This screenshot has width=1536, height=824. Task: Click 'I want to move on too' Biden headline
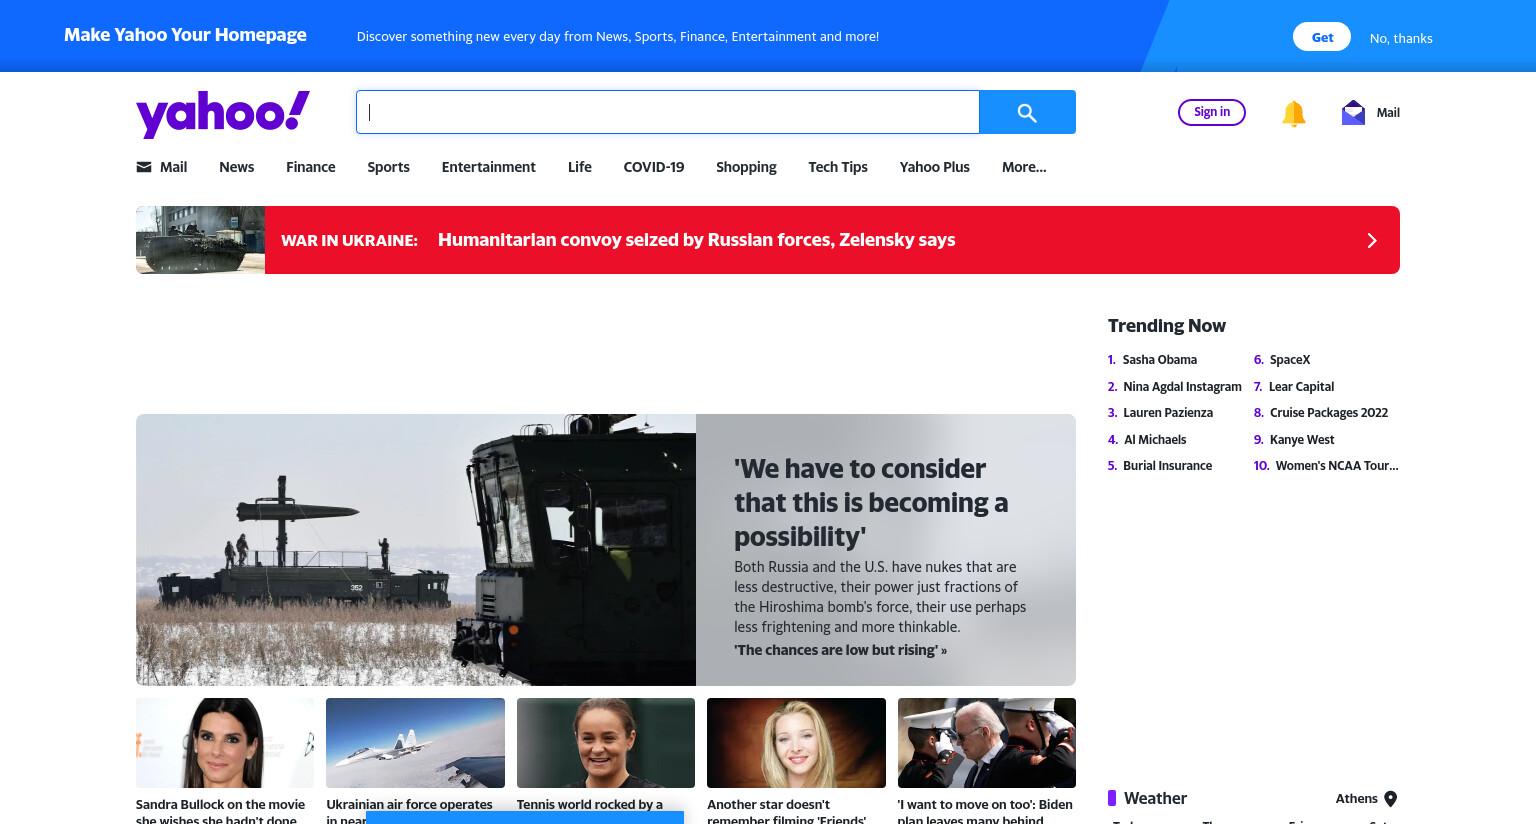(x=985, y=811)
